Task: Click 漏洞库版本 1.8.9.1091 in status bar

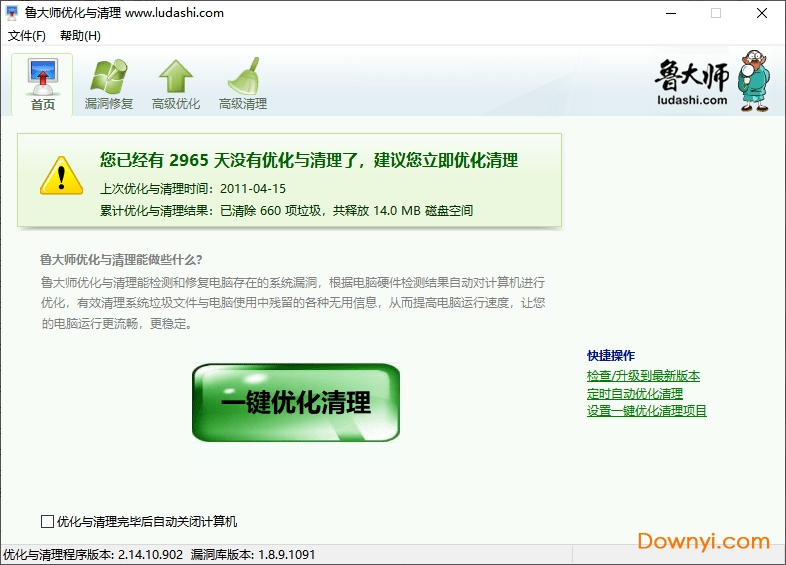Action: 253,554
